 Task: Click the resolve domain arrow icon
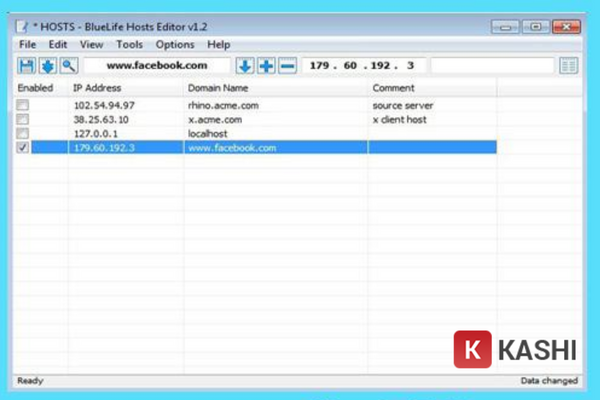click(245, 66)
